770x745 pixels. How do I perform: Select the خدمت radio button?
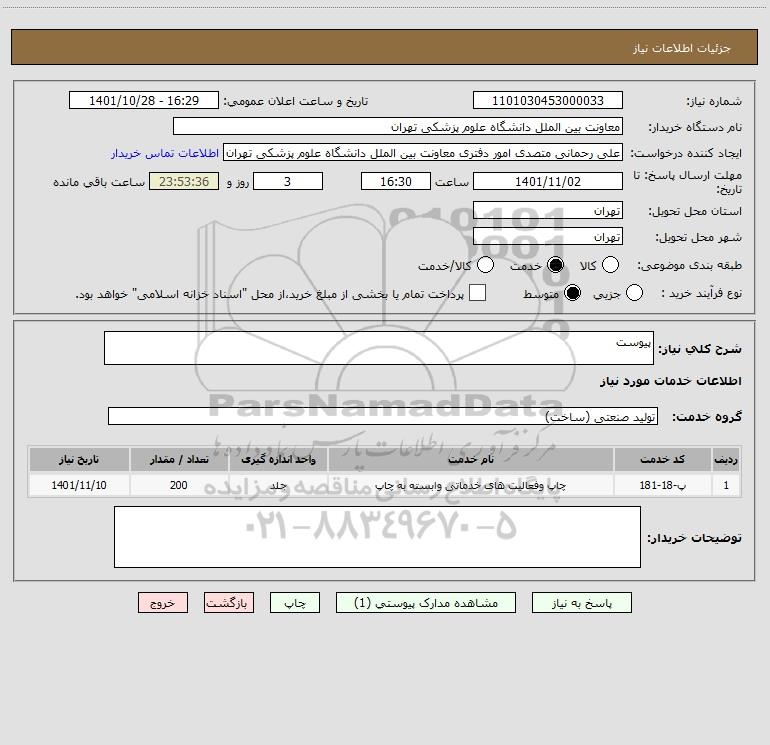[555, 265]
